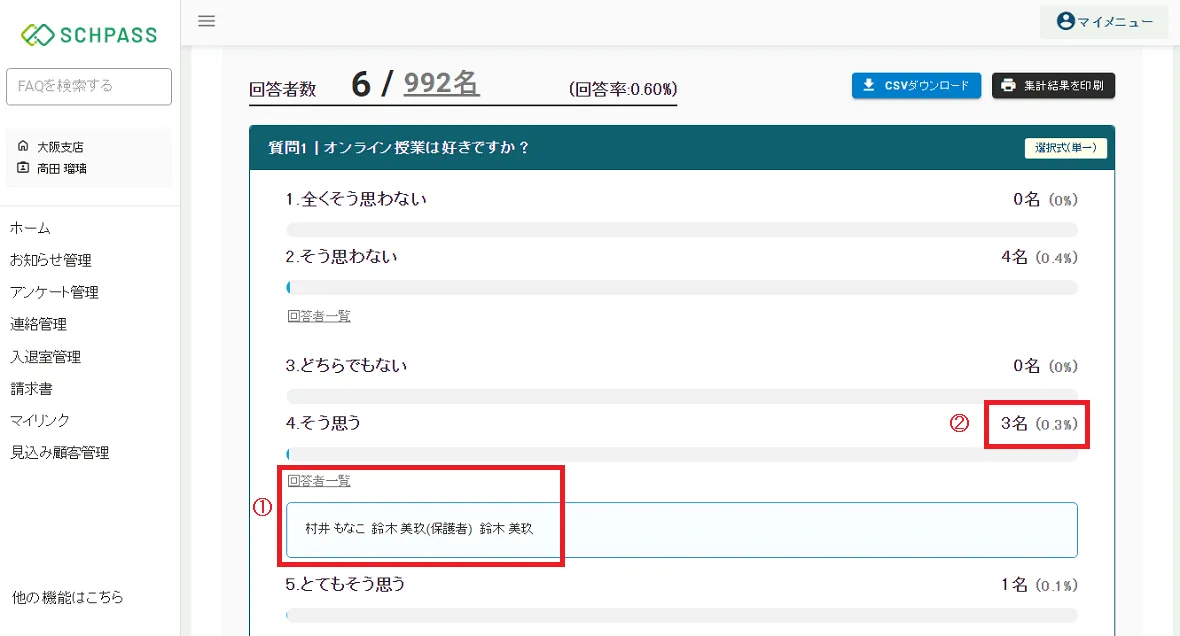Viewport: 1180px width, 636px height.
Task: Click the printer icon on the print button
Action: (1008, 86)
